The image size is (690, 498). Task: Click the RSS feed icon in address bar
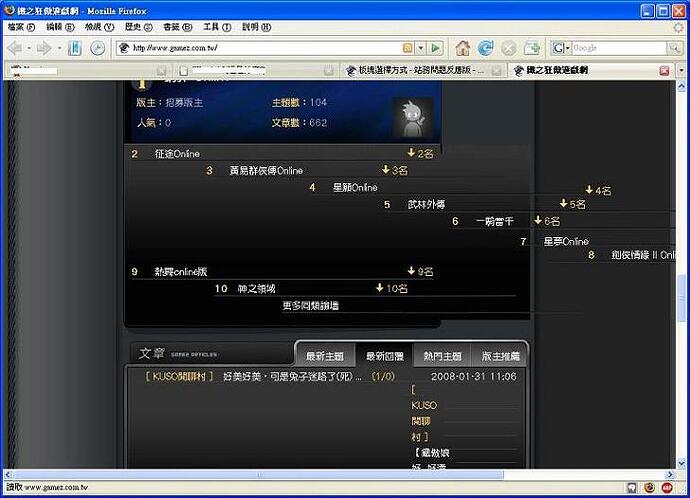click(407, 48)
